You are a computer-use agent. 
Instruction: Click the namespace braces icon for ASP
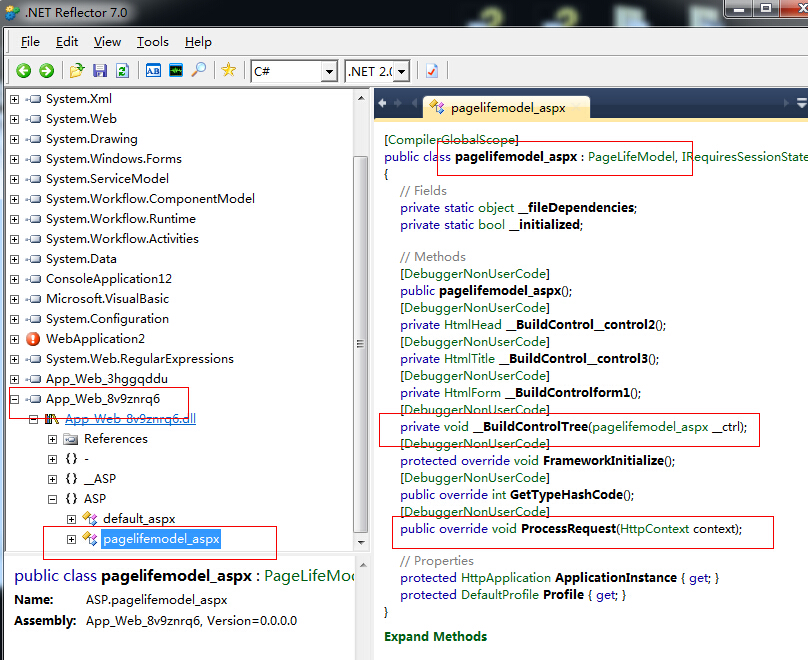pyautogui.click(x=72, y=499)
